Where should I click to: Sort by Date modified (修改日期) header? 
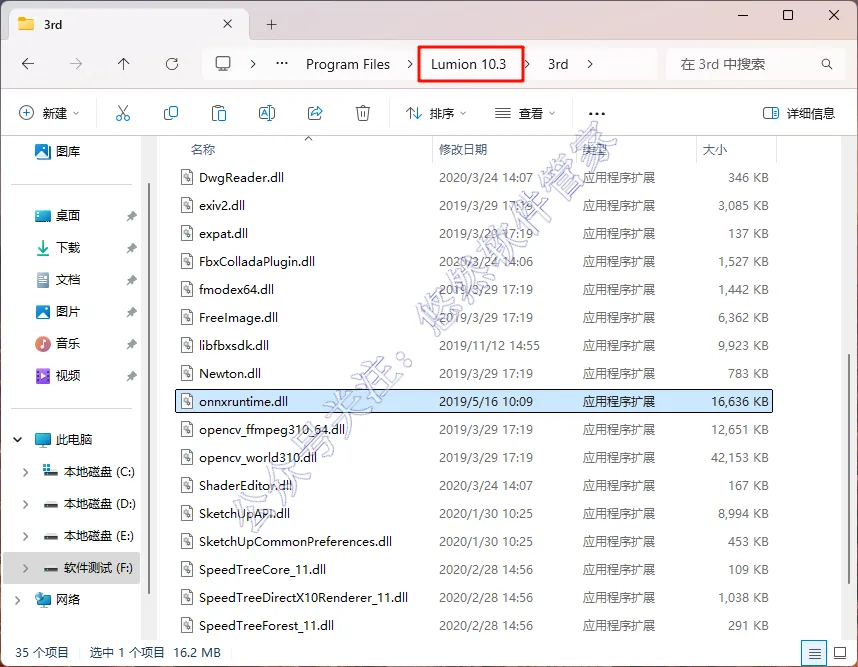462,149
